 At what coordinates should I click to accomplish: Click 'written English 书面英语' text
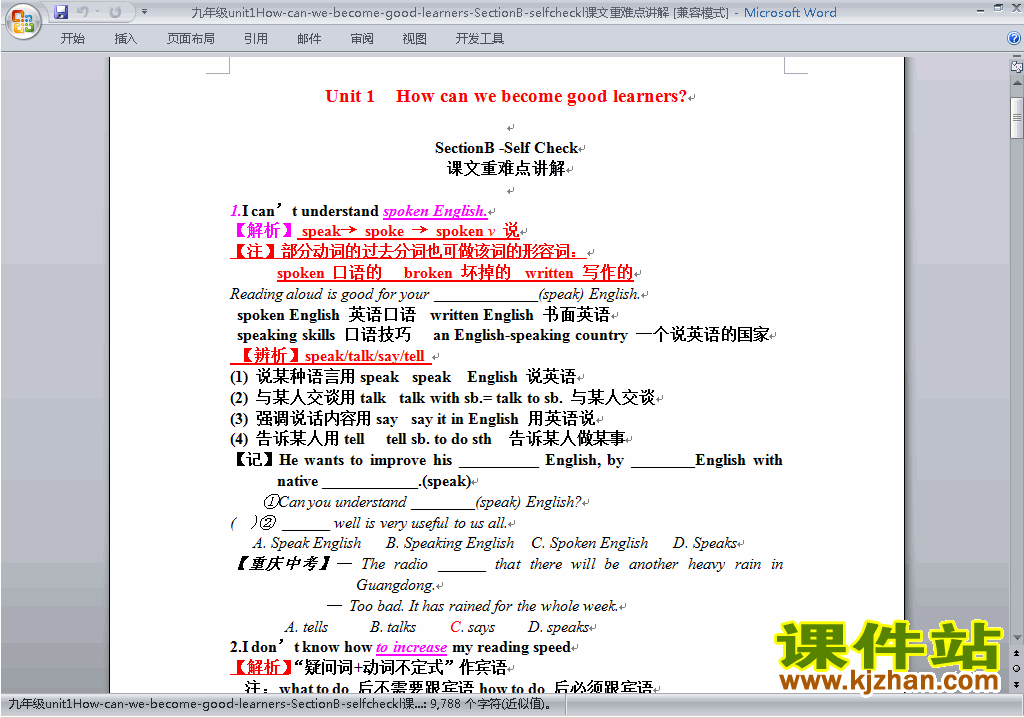[520, 315]
